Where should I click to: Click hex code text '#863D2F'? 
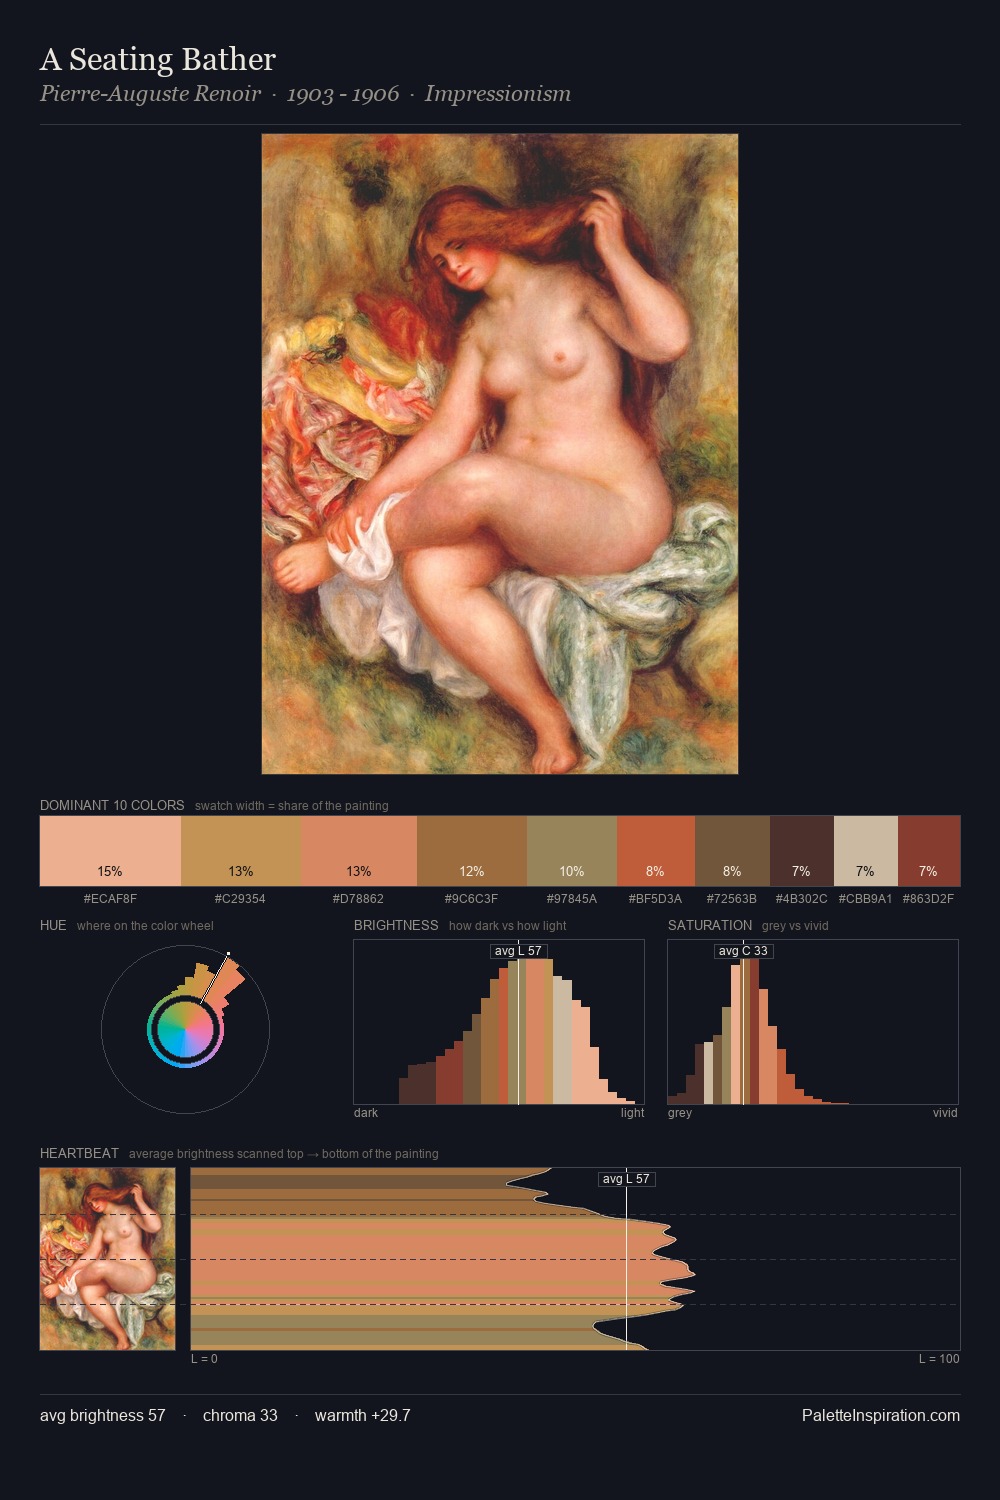coord(928,898)
